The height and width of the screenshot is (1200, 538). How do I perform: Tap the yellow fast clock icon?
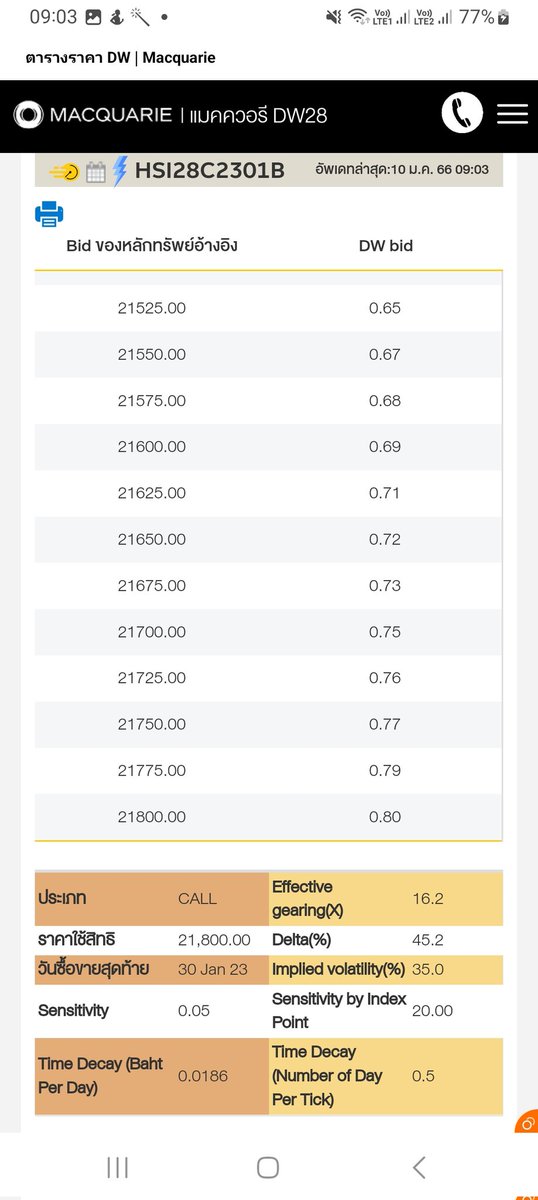[64, 171]
